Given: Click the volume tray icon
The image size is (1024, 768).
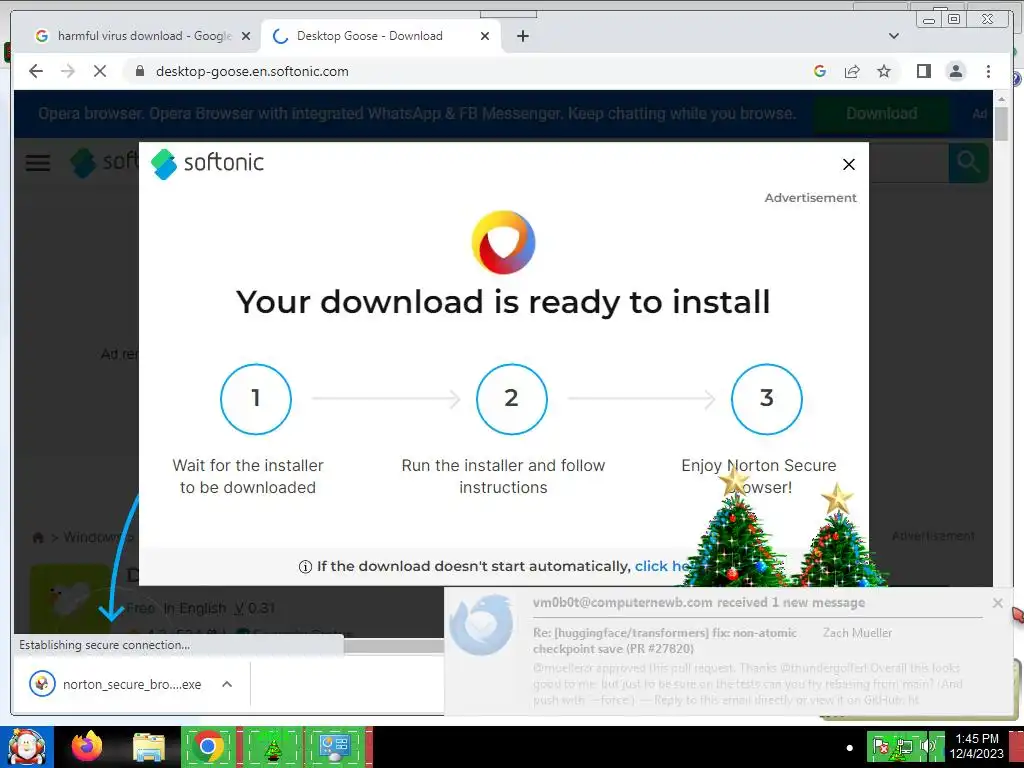Looking at the screenshot, I should tap(927, 746).
